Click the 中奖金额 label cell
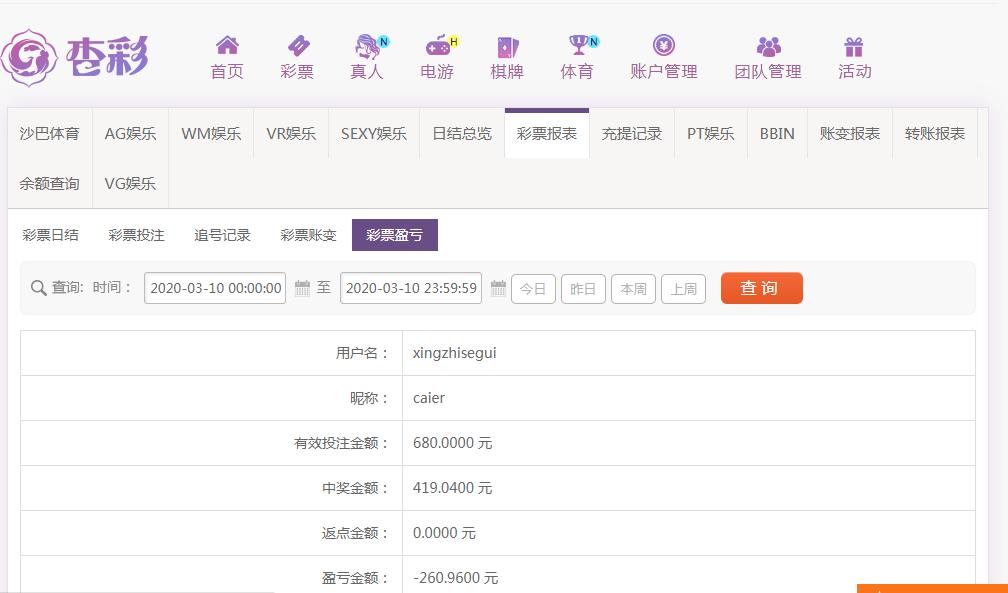 click(212, 488)
